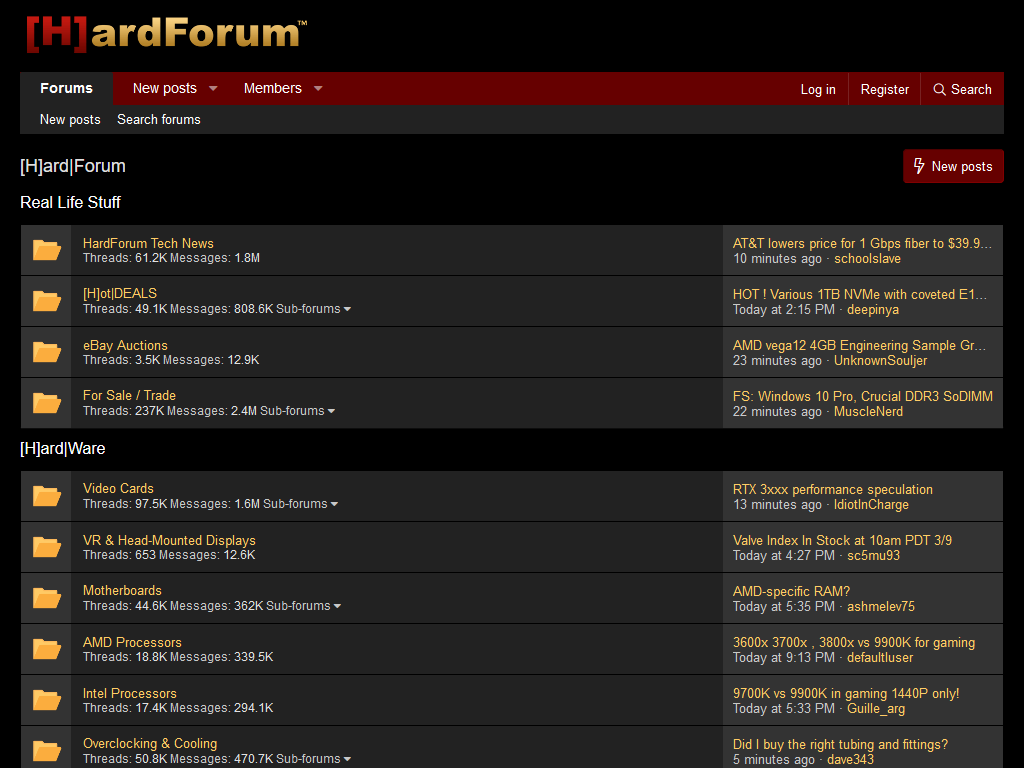1024x768 pixels.
Task: Expand Sub-forums under Video Cards
Action: point(300,504)
